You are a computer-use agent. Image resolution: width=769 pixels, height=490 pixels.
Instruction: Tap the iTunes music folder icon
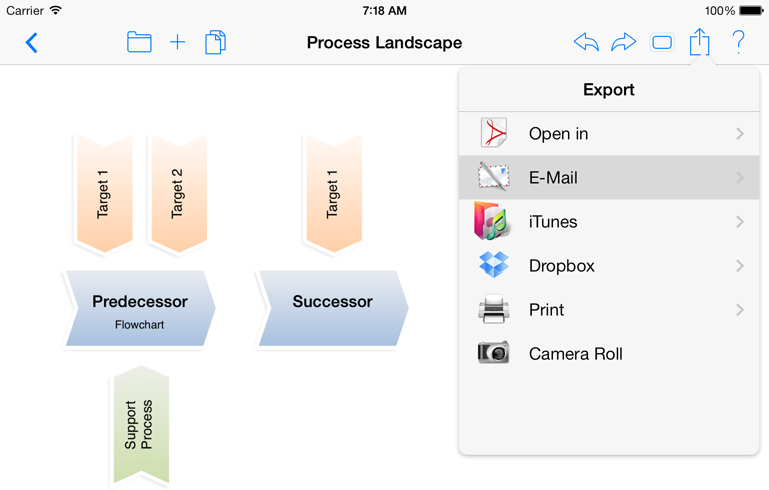[x=492, y=221]
